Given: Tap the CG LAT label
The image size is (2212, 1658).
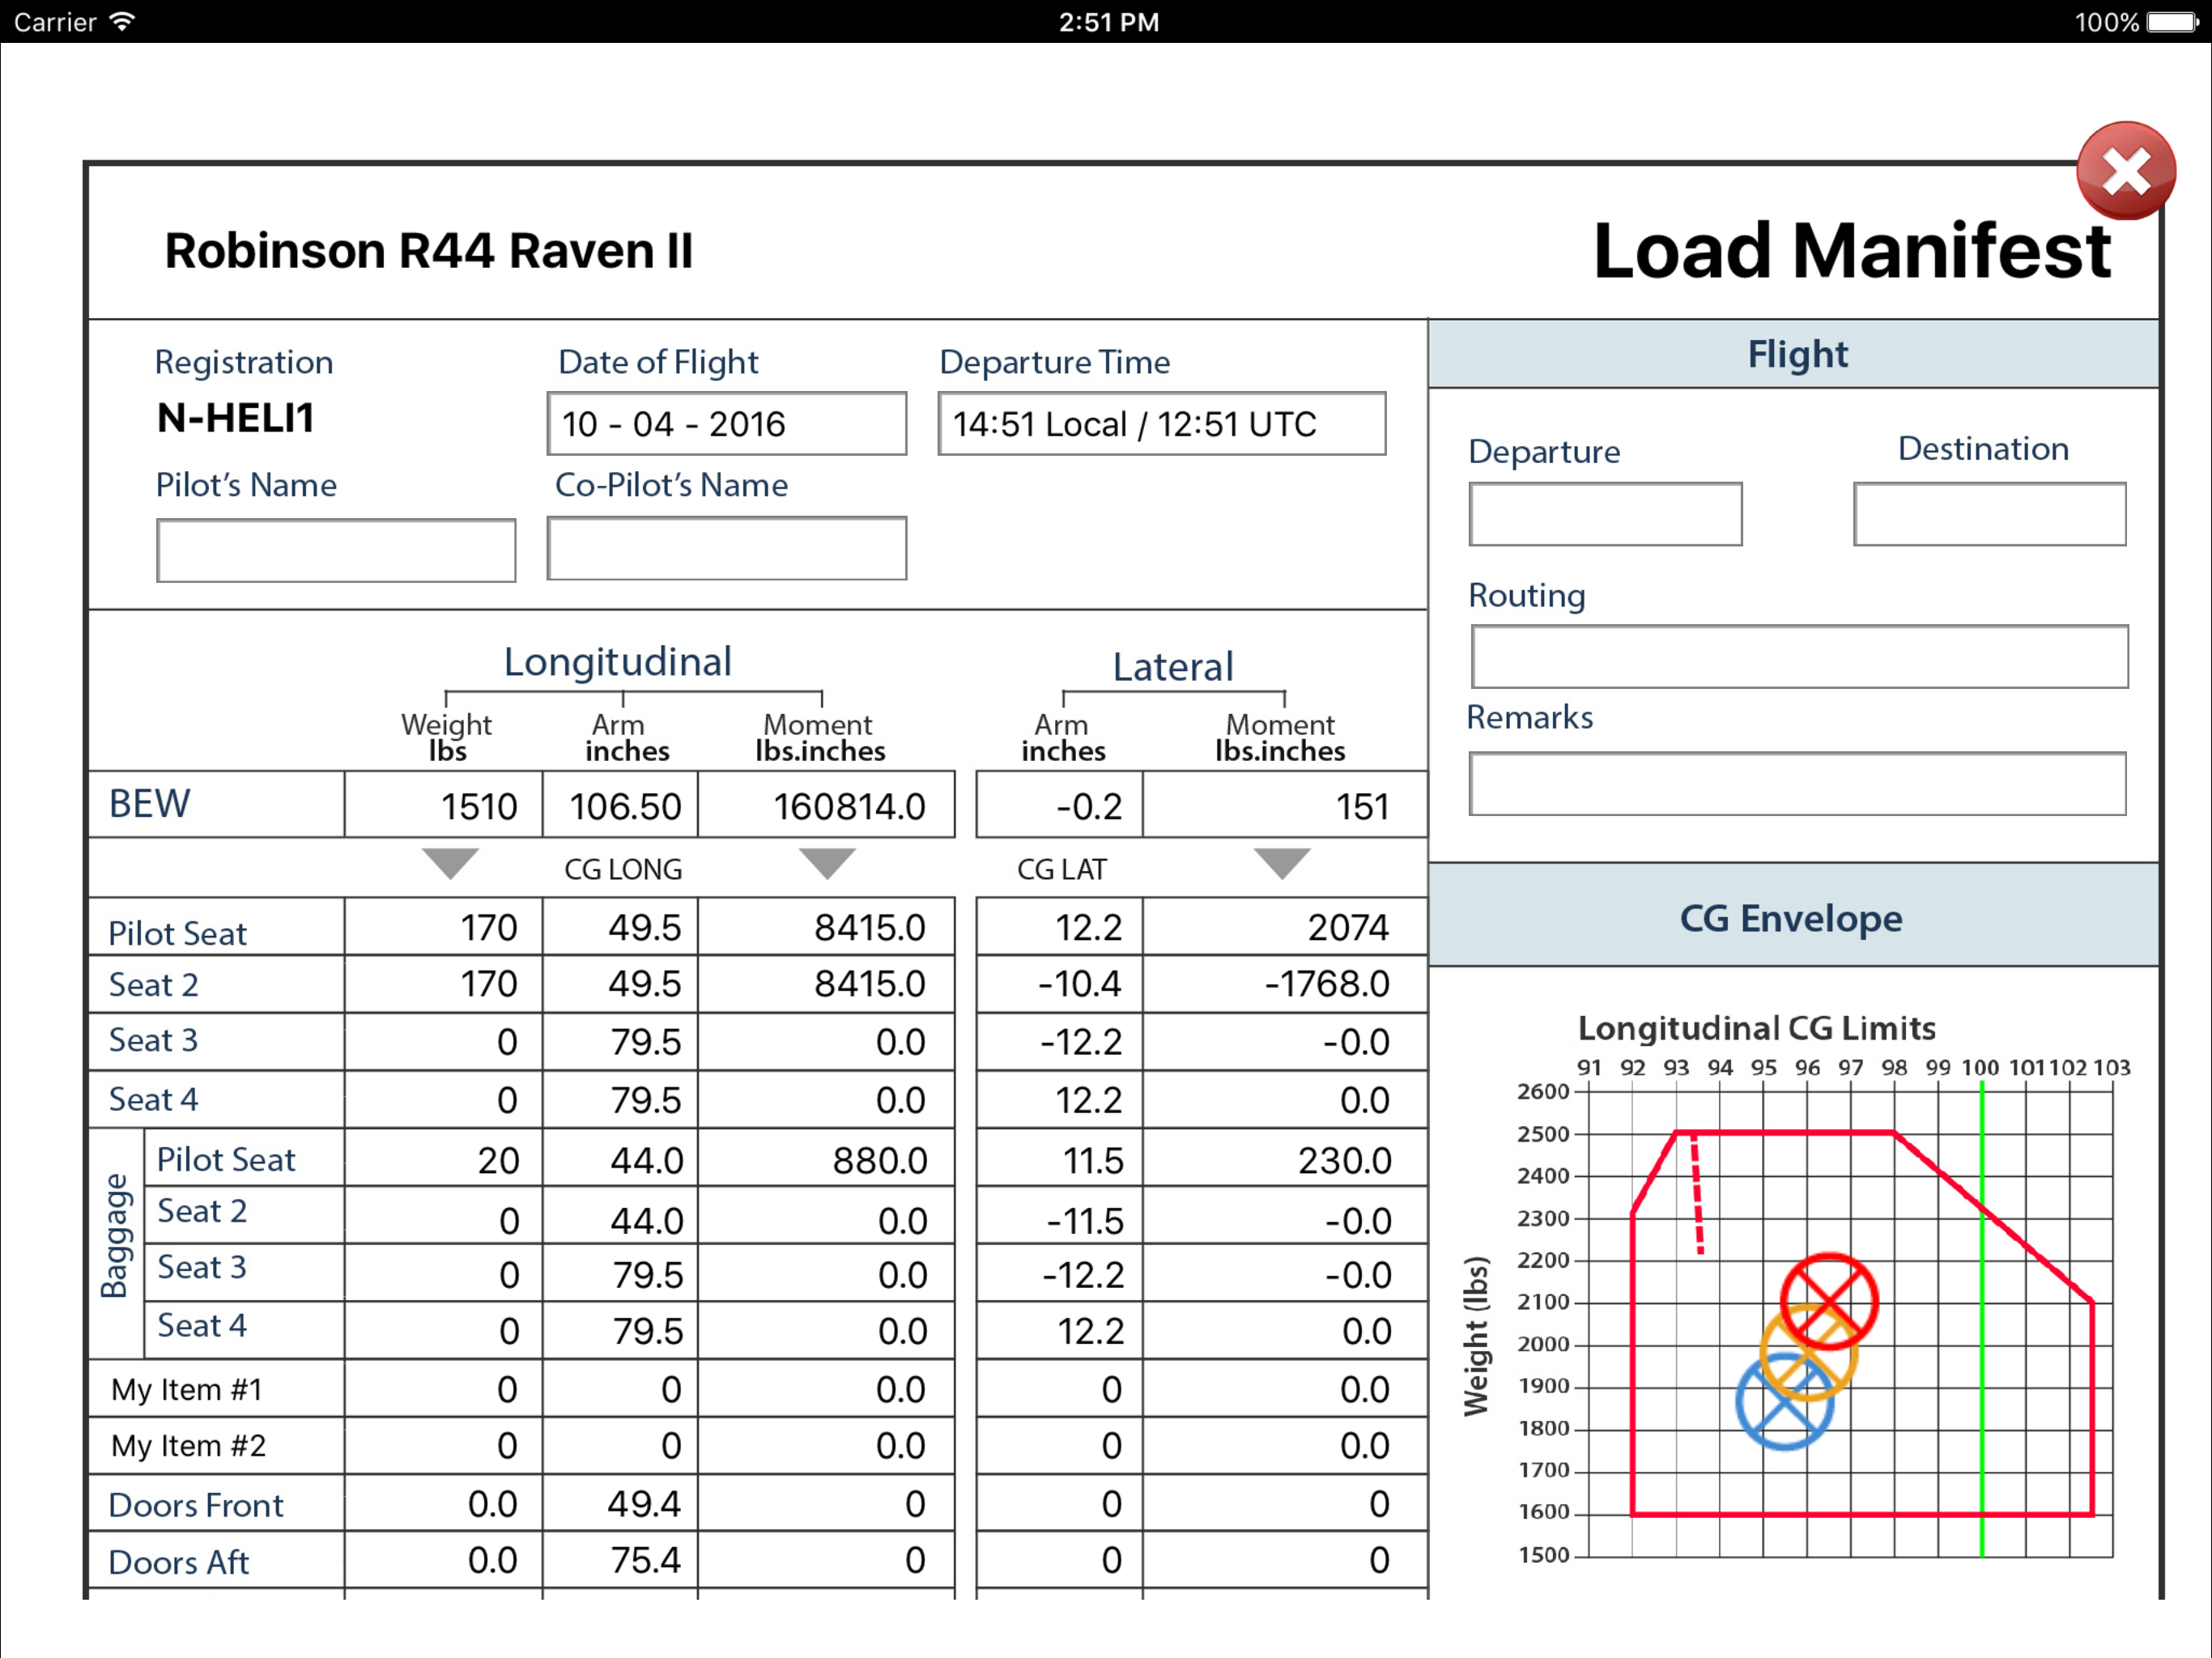Looking at the screenshot, I should (x=1062, y=869).
